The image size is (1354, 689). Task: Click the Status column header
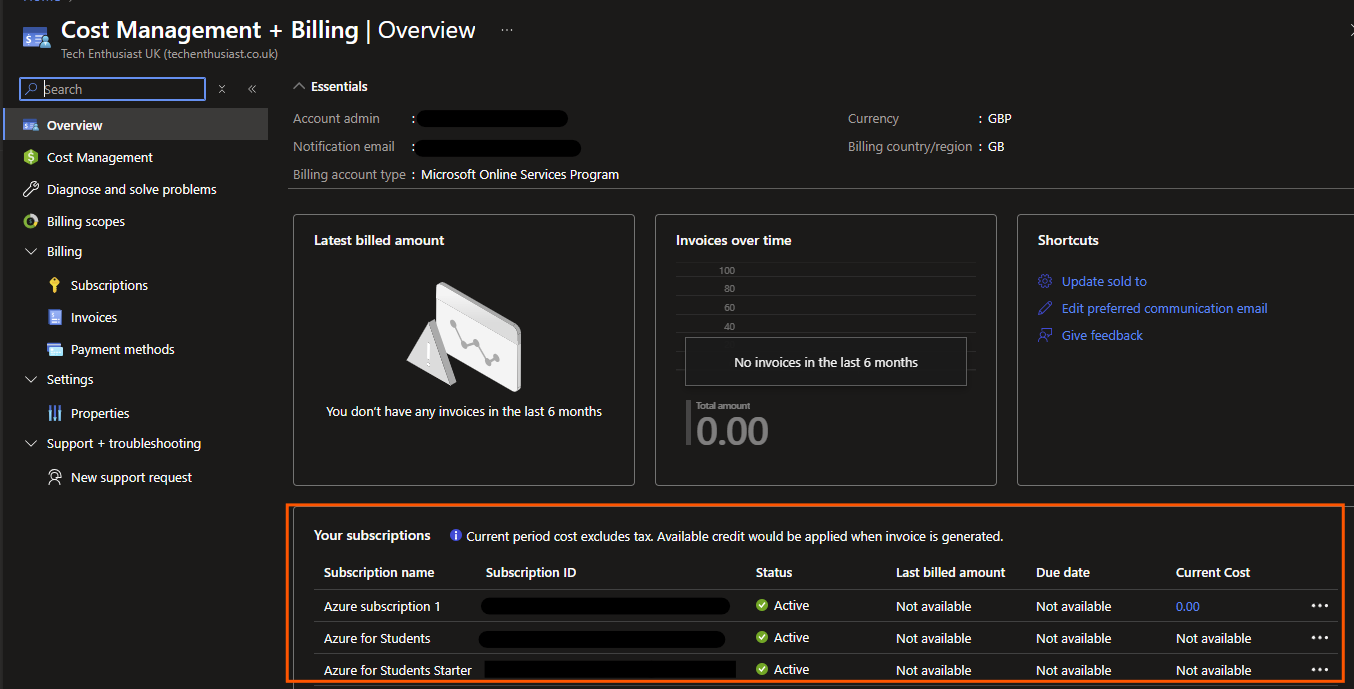coord(774,572)
